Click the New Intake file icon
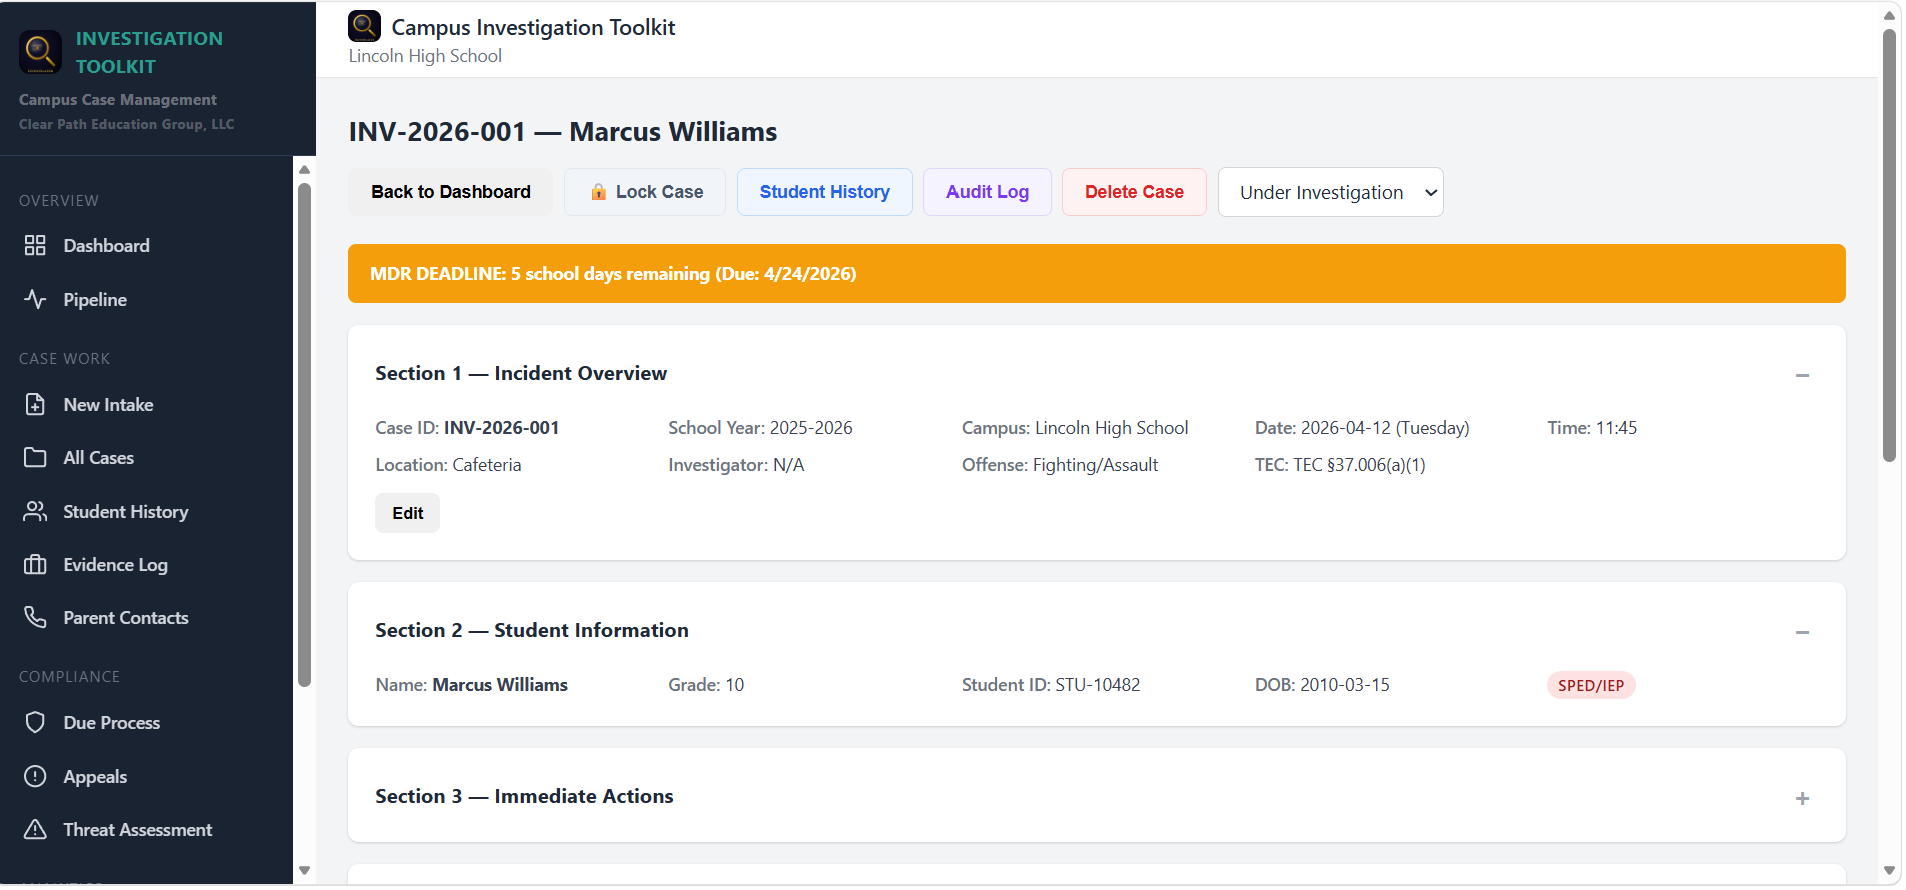The width and height of the screenshot is (1906, 890). click(35, 405)
